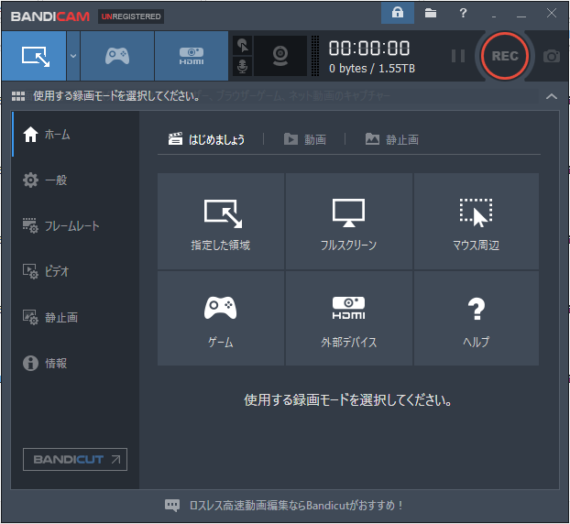Select the マウス周辺 recording tile
Viewport: 570px width, 524px height.
[x=476, y=221]
